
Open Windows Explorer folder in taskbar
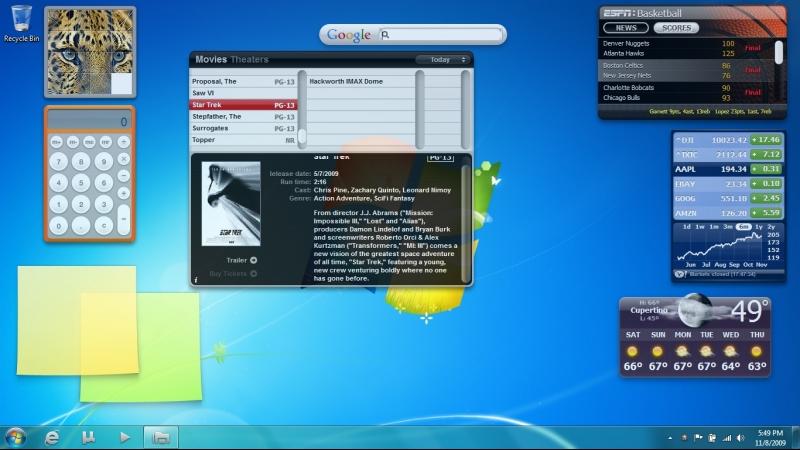point(159,437)
